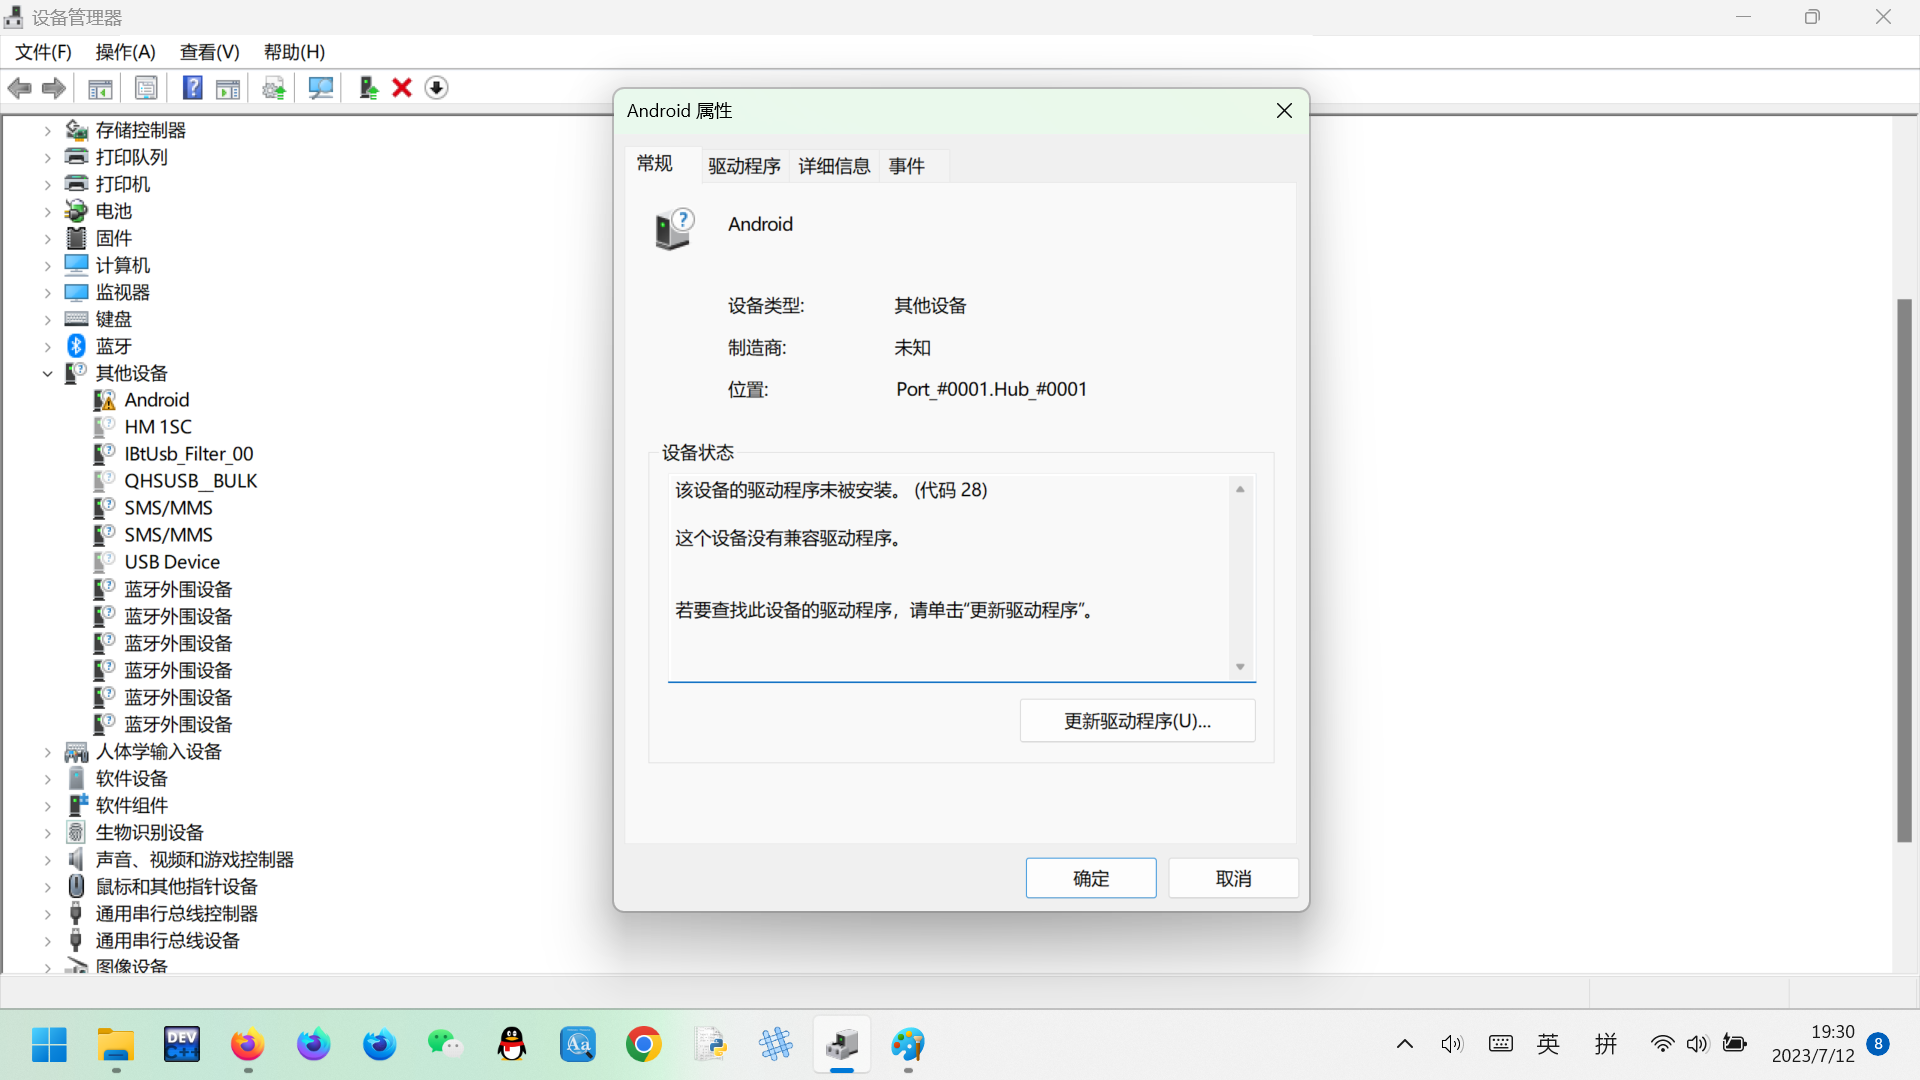The height and width of the screenshot is (1080, 1920).
Task: Open the 帮助(H) menu
Action: pos(294,52)
